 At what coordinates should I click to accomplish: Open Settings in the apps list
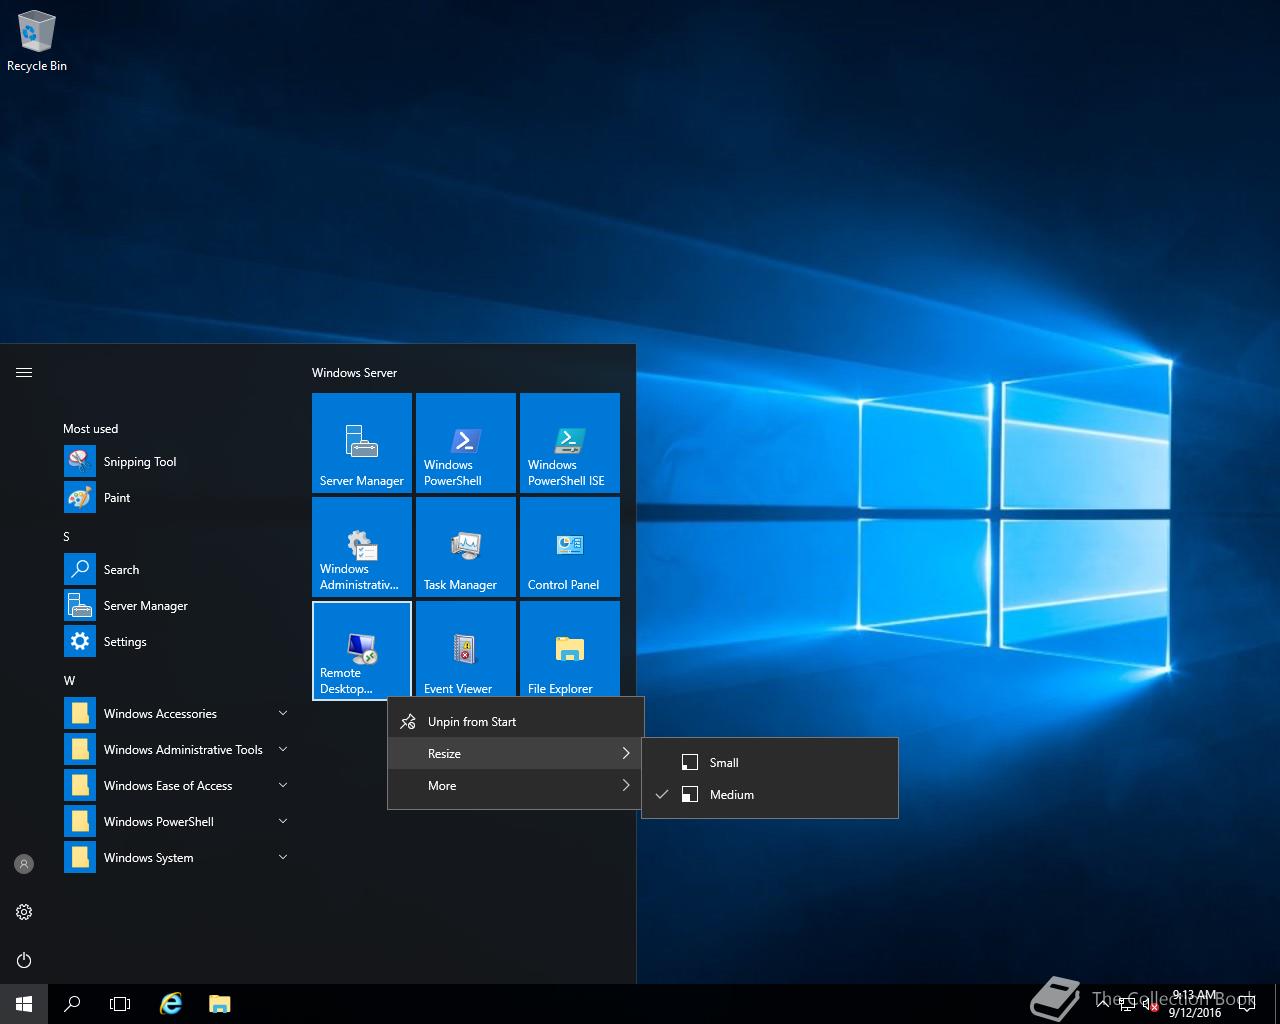point(176,642)
